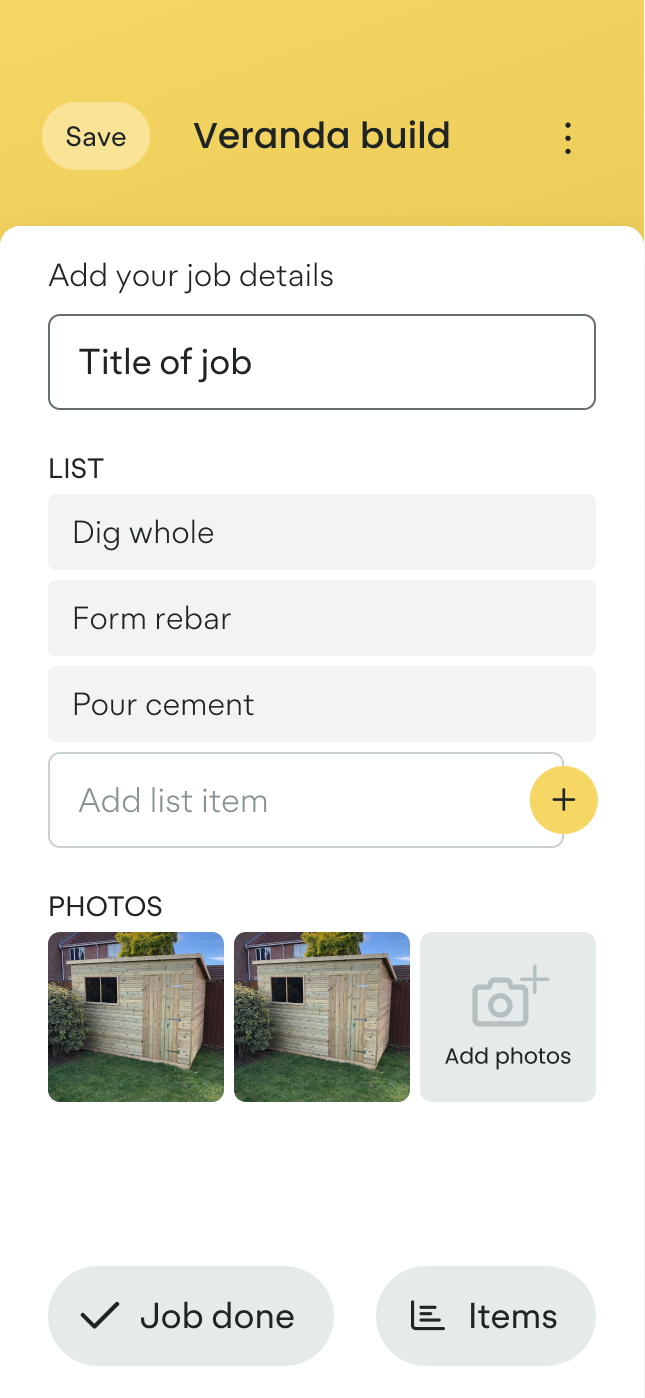Viewport: 645px width, 1398px height.
Task: Select the Pour cement list entry
Action: 322,704
